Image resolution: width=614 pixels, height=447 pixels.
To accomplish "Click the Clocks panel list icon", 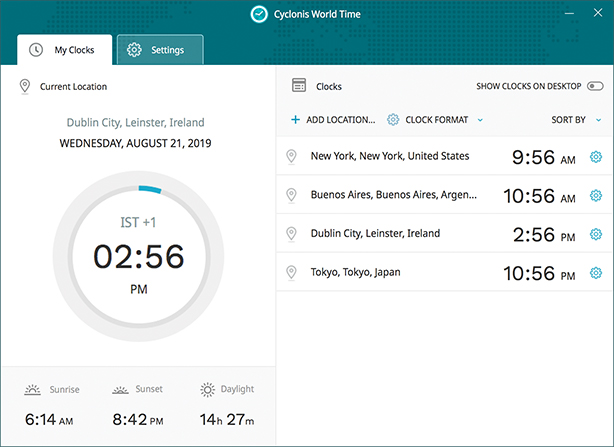I will pos(298,87).
